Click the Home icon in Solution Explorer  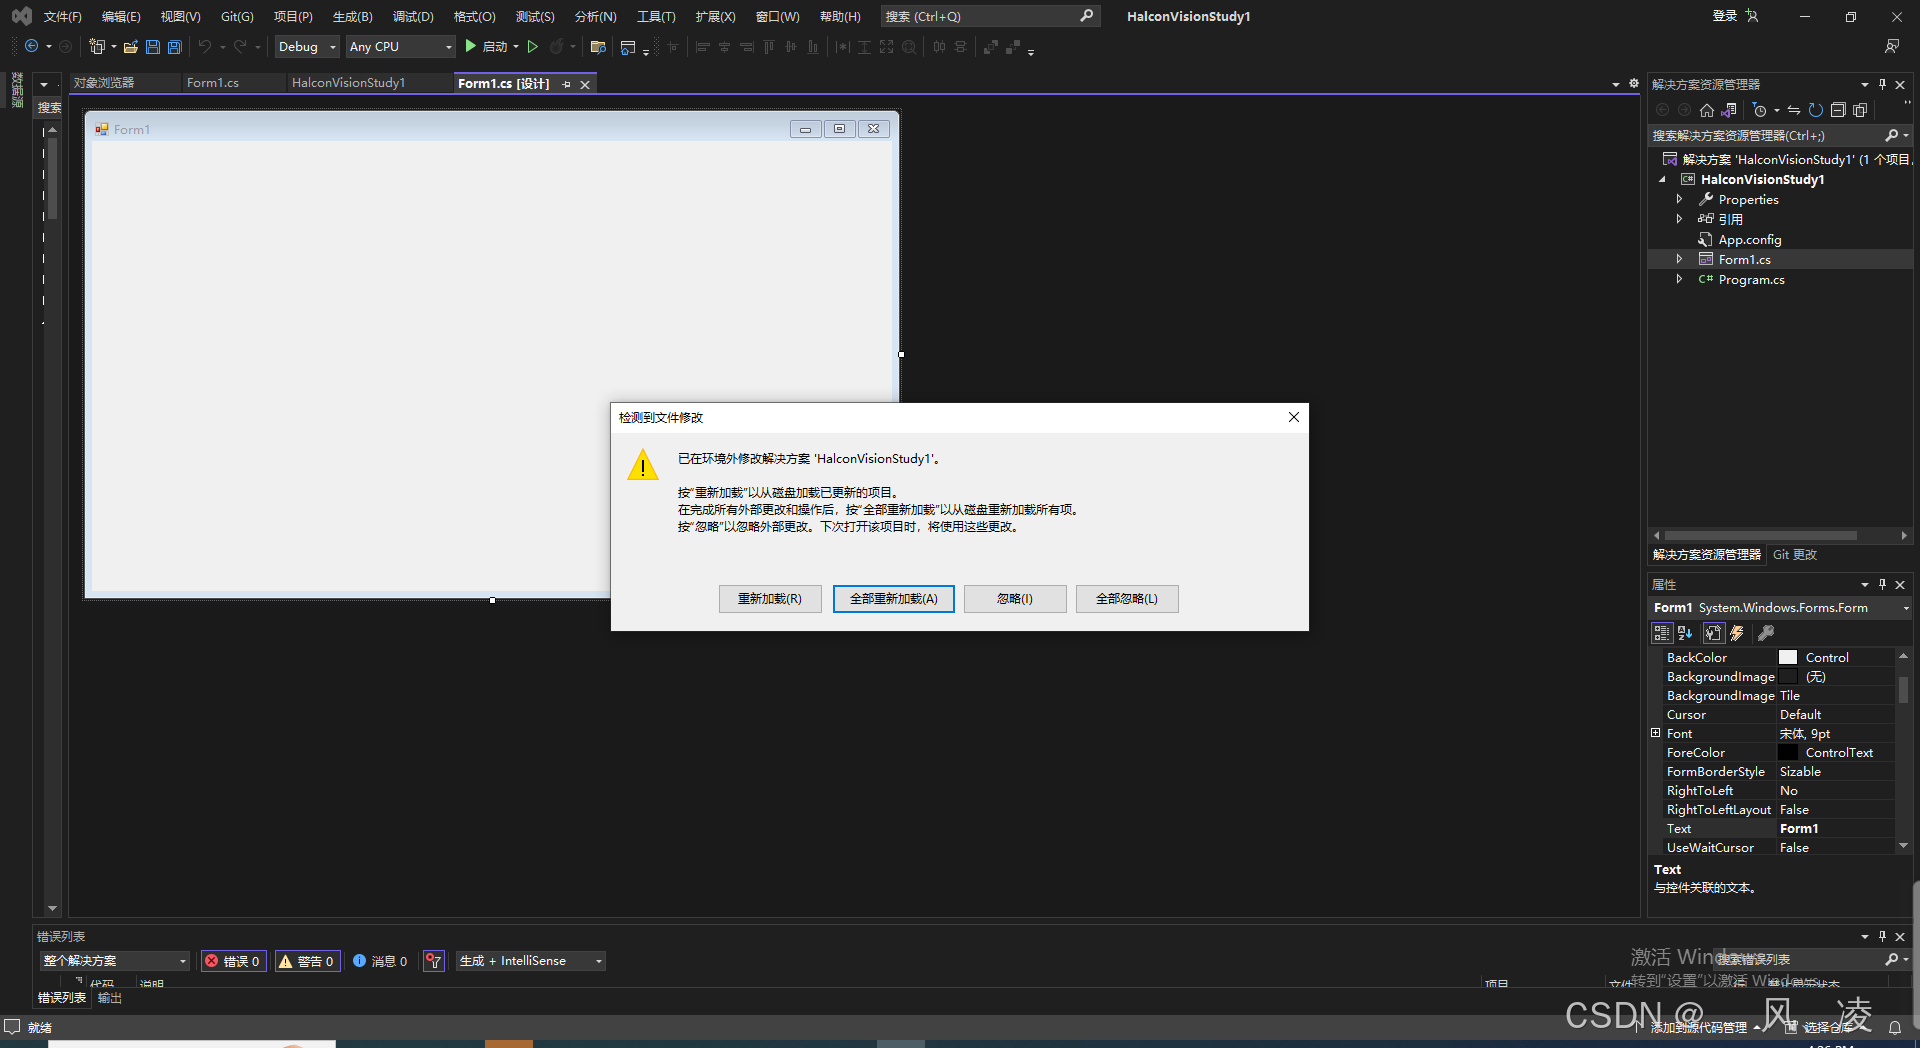(1707, 110)
